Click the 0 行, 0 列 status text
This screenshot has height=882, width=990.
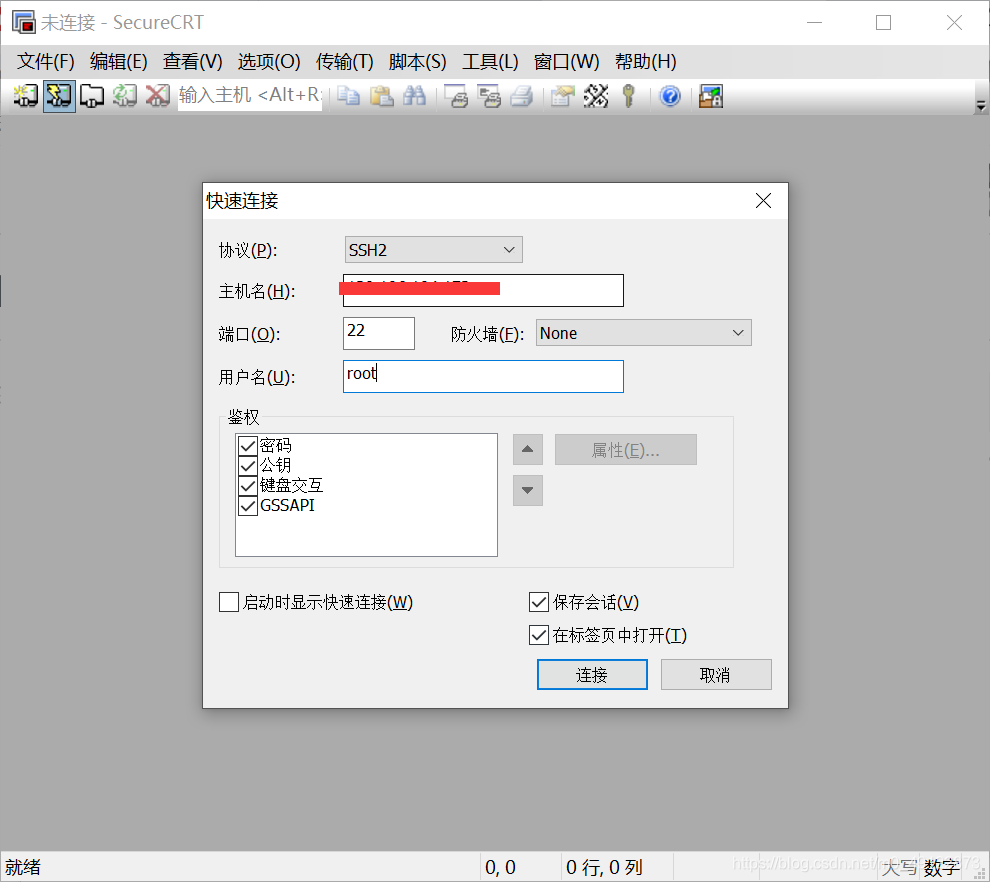pos(604,867)
